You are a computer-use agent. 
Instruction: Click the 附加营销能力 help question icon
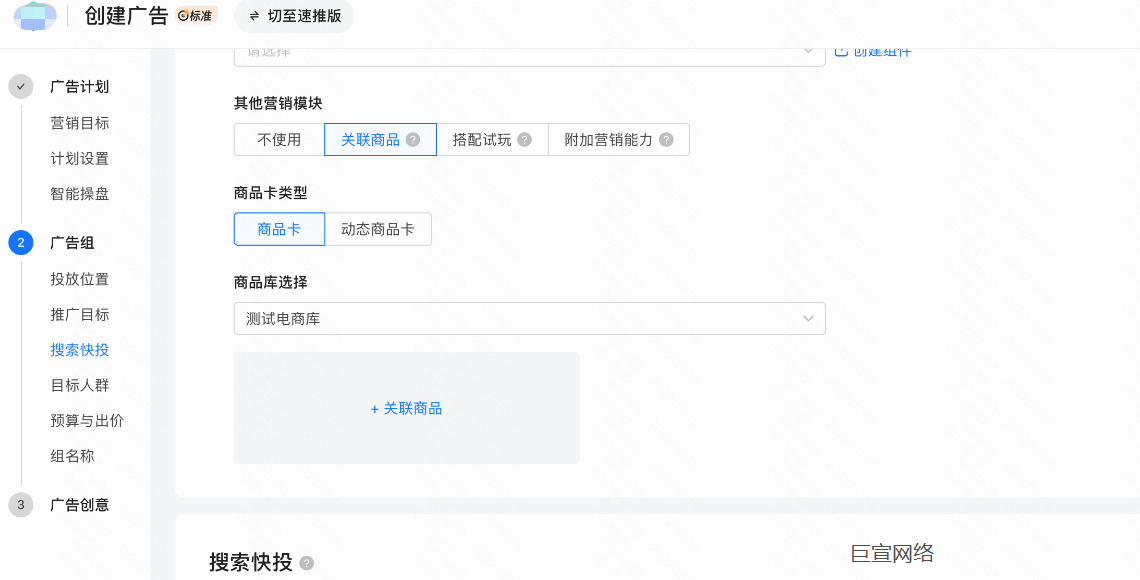(666, 140)
